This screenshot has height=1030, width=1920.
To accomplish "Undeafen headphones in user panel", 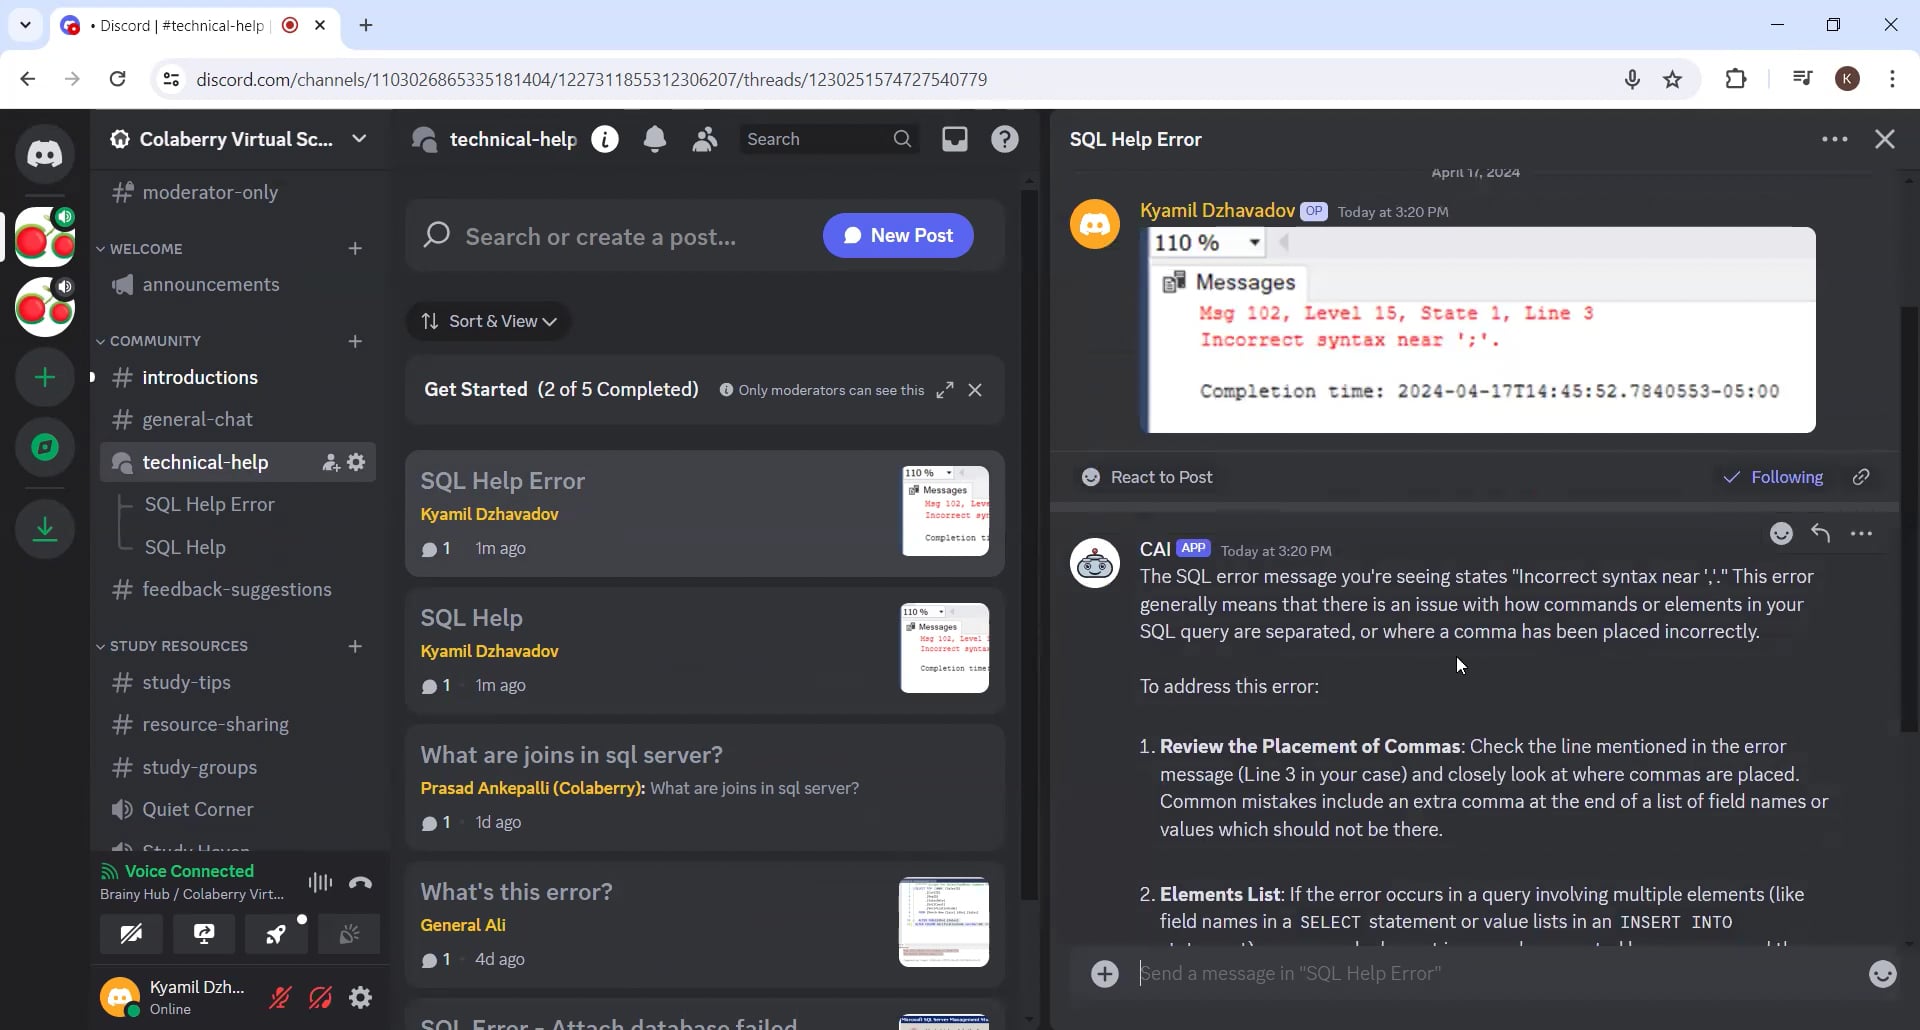I will click(320, 997).
